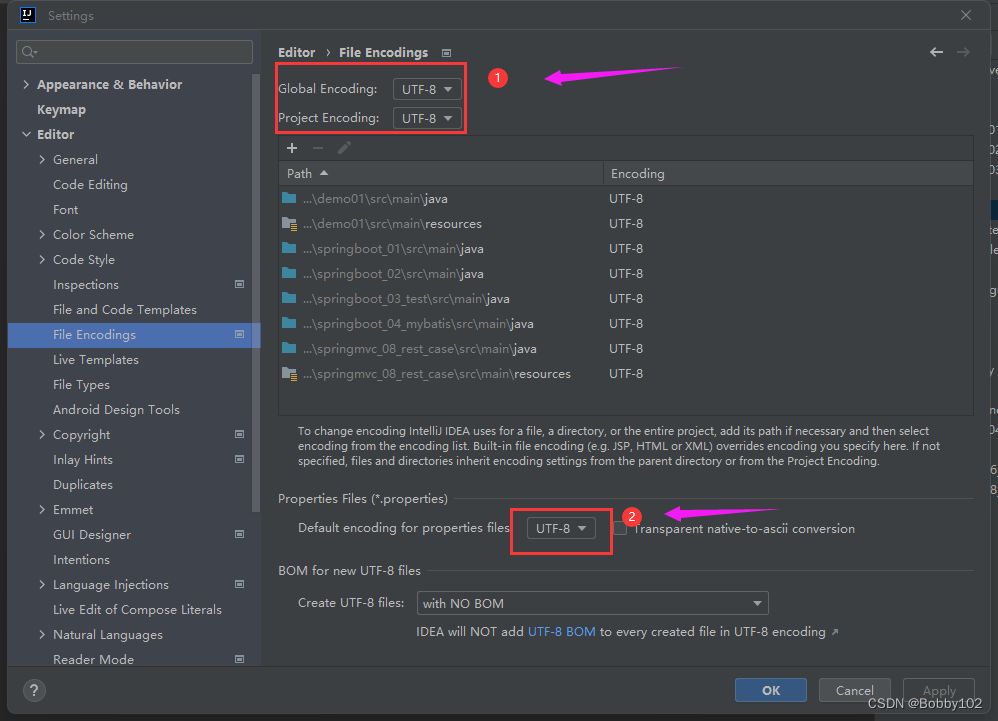Select Font settings page
998x721 pixels.
click(x=66, y=209)
